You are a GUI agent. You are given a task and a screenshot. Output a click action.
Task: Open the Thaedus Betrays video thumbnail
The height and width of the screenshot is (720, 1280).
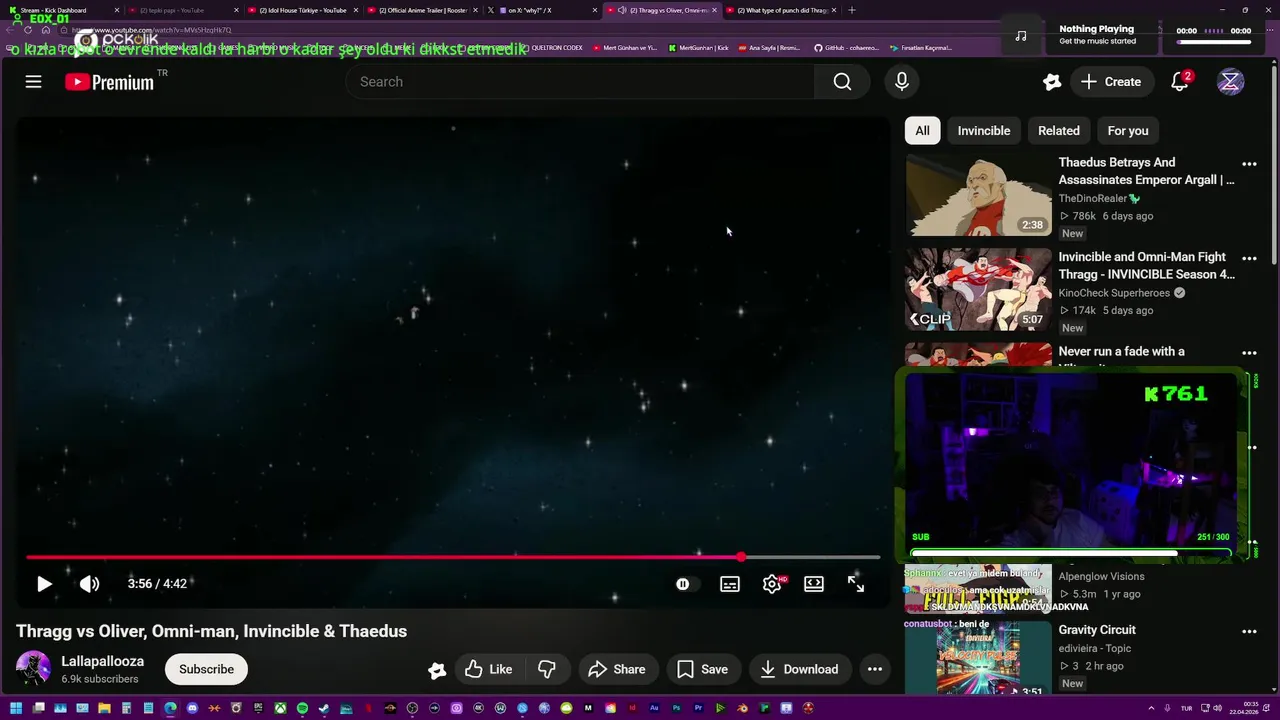pyautogui.click(x=978, y=195)
